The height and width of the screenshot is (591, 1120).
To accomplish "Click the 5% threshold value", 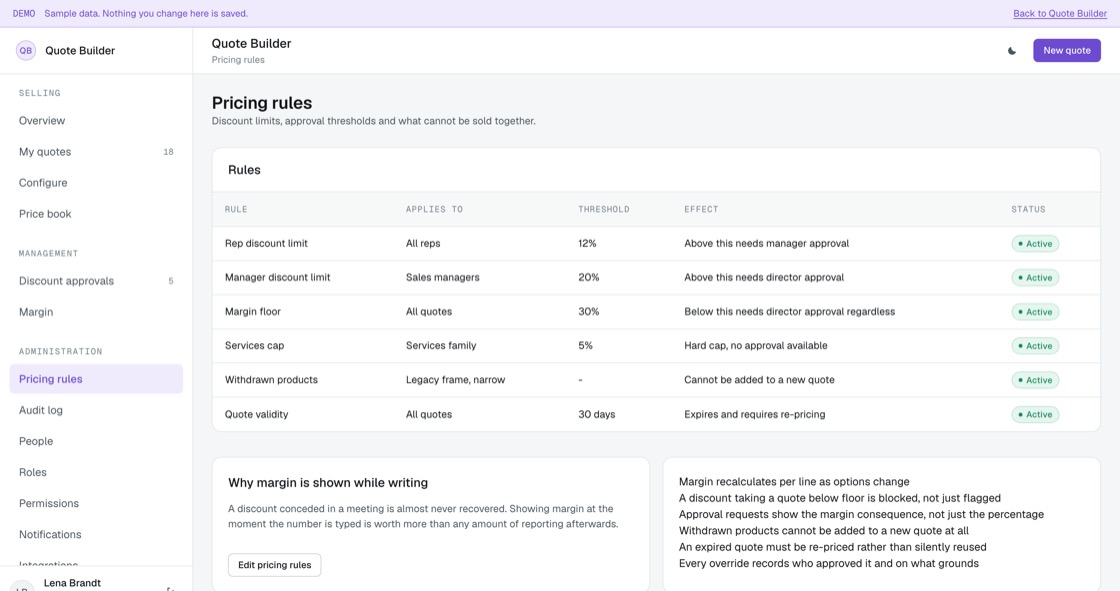I will tap(585, 345).
